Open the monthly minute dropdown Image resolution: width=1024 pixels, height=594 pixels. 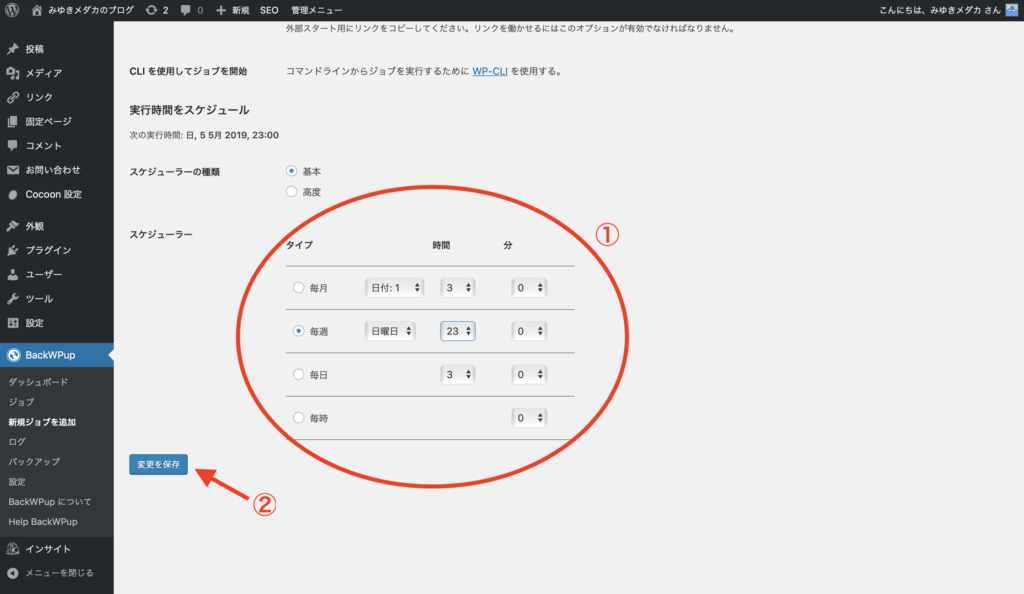[x=528, y=288]
